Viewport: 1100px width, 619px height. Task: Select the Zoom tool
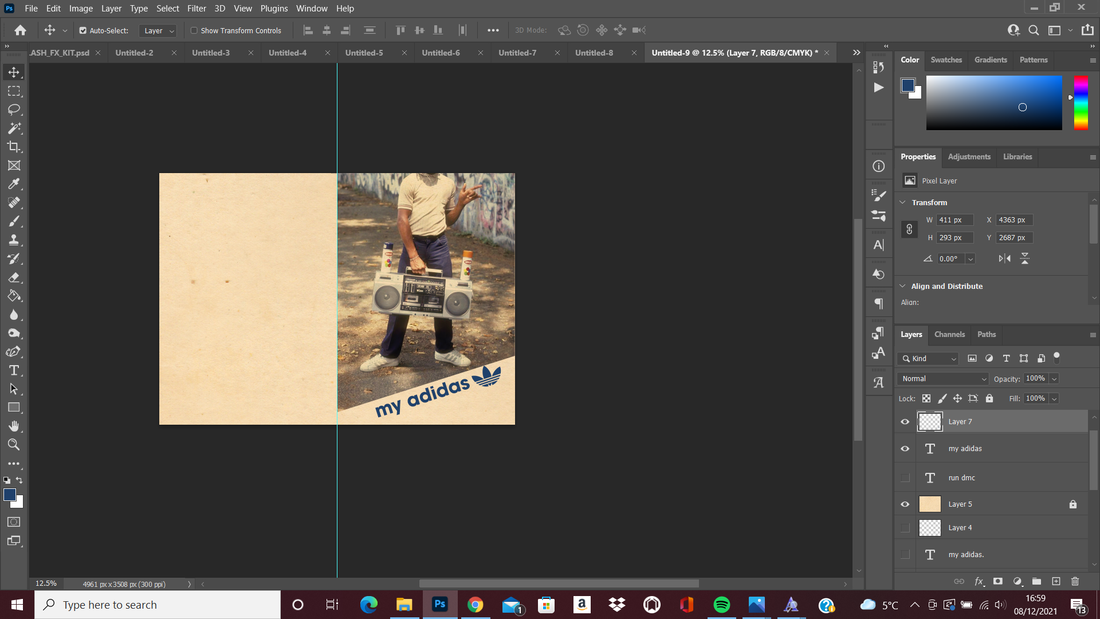(x=14, y=444)
